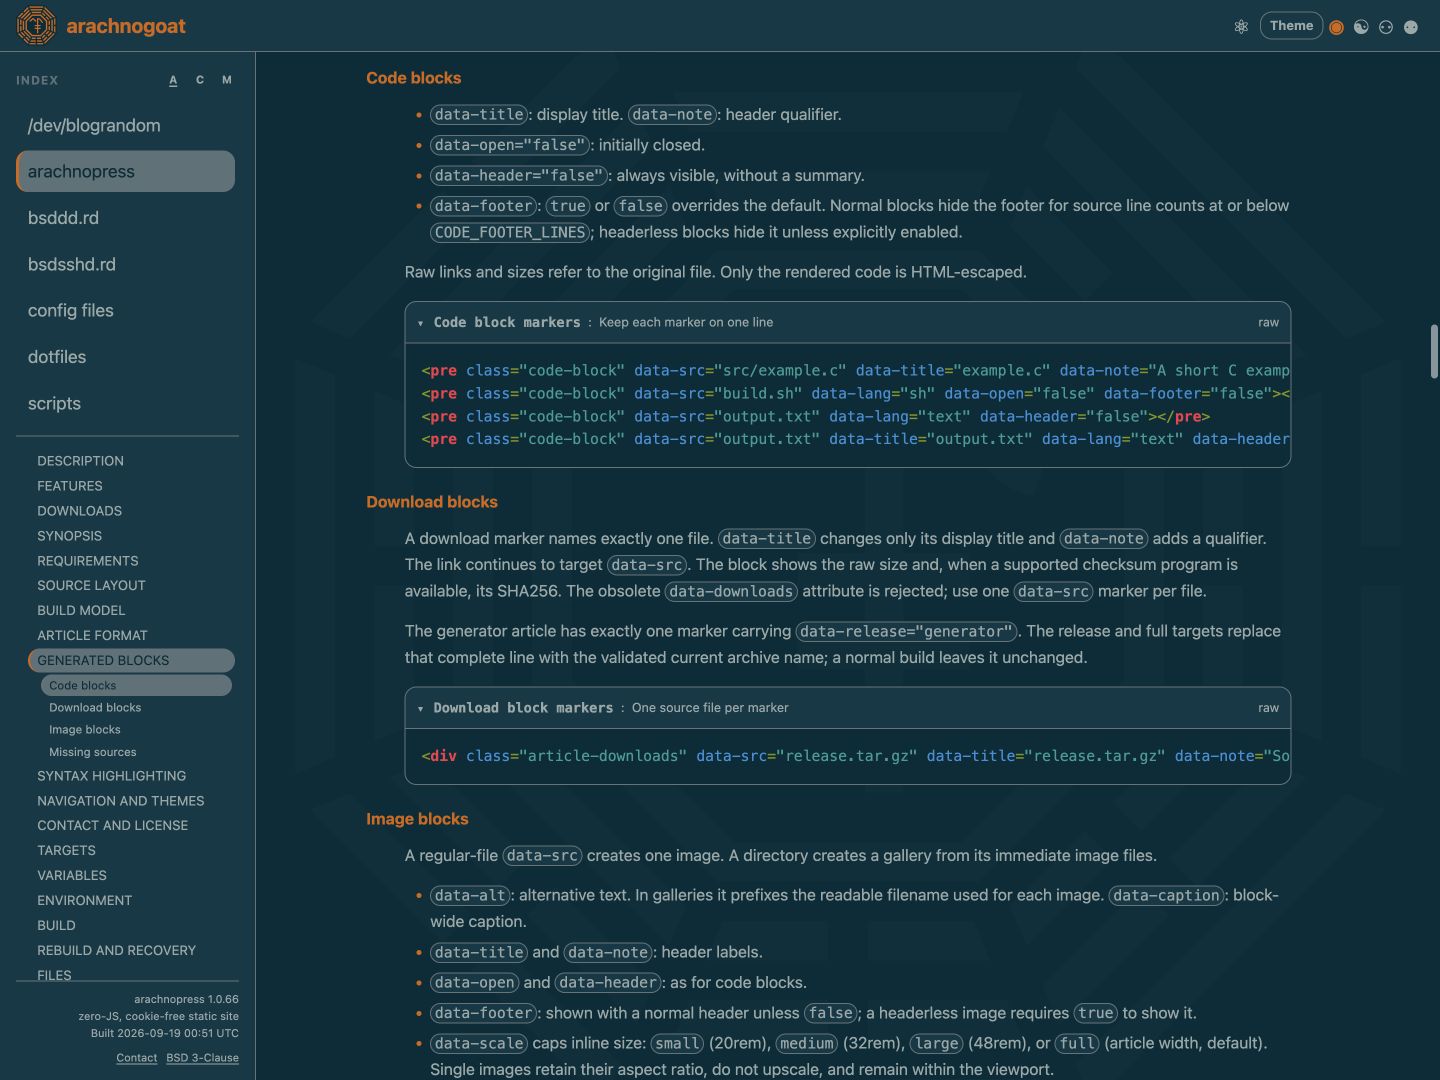The width and height of the screenshot is (1440, 1080).
Task: Open the BSD 3-Clause license link
Action: (202, 1058)
